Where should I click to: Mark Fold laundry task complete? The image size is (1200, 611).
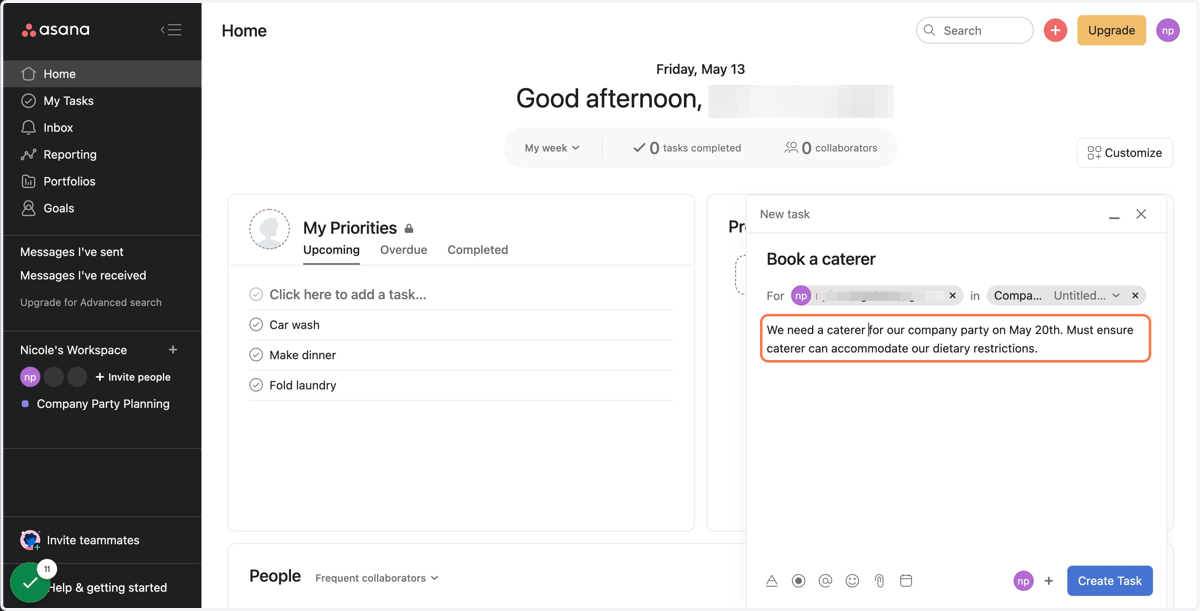point(256,384)
